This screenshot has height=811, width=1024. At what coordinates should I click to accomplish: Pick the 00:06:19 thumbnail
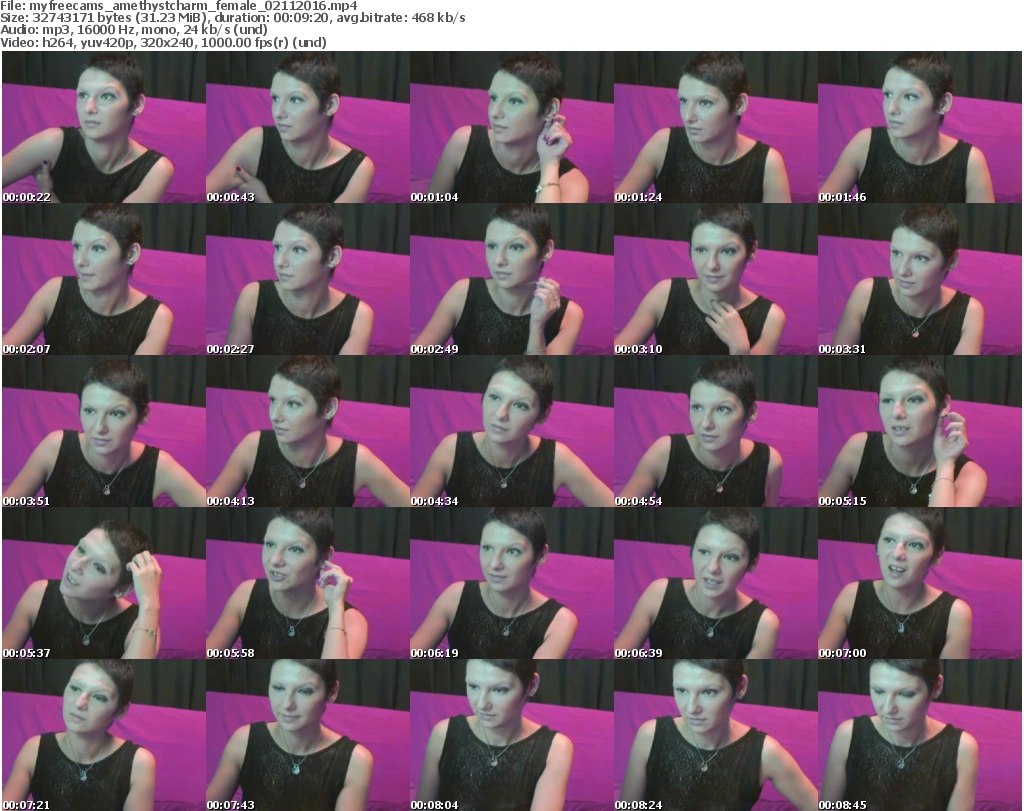click(x=512, y=583)
